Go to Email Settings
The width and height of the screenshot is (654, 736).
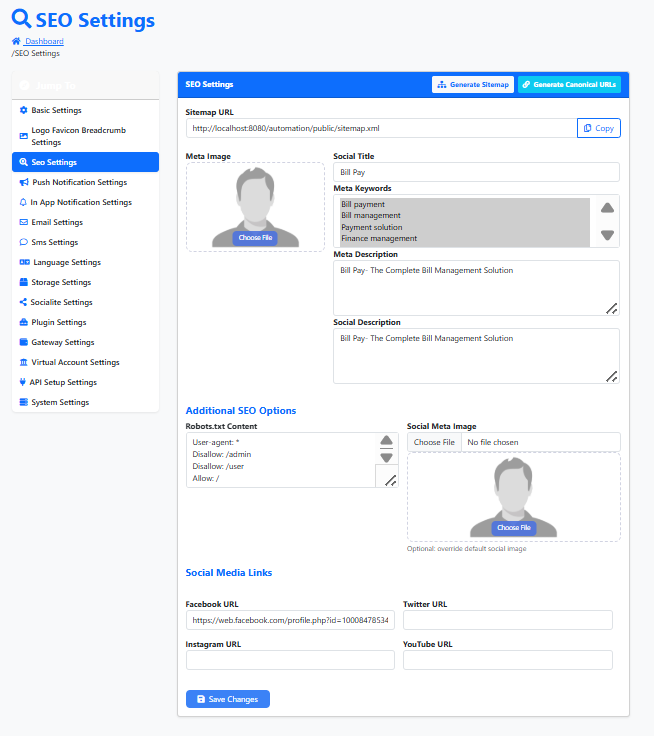pos(85,222)
